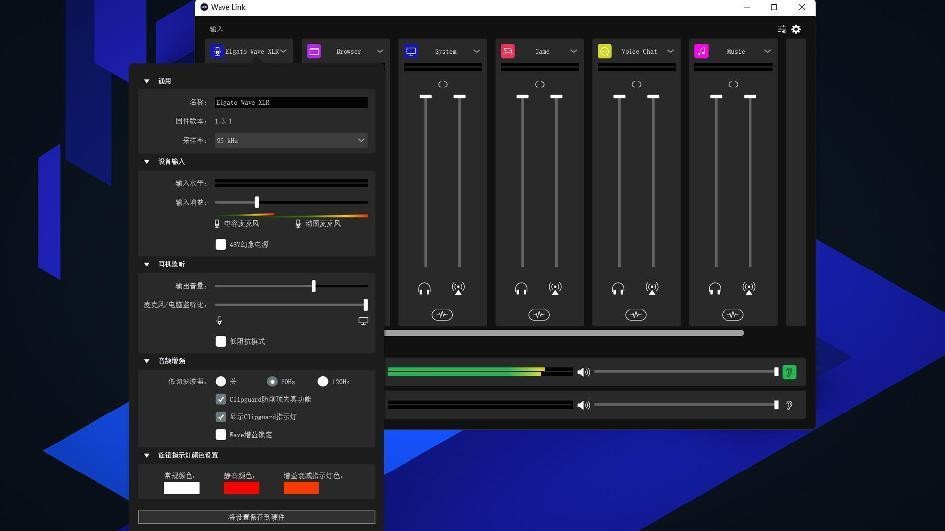The height and width of the screenshot is (531, 945).
Task: Toggle fader link on Voice Chat channel
Action: (x=636, y=84)
